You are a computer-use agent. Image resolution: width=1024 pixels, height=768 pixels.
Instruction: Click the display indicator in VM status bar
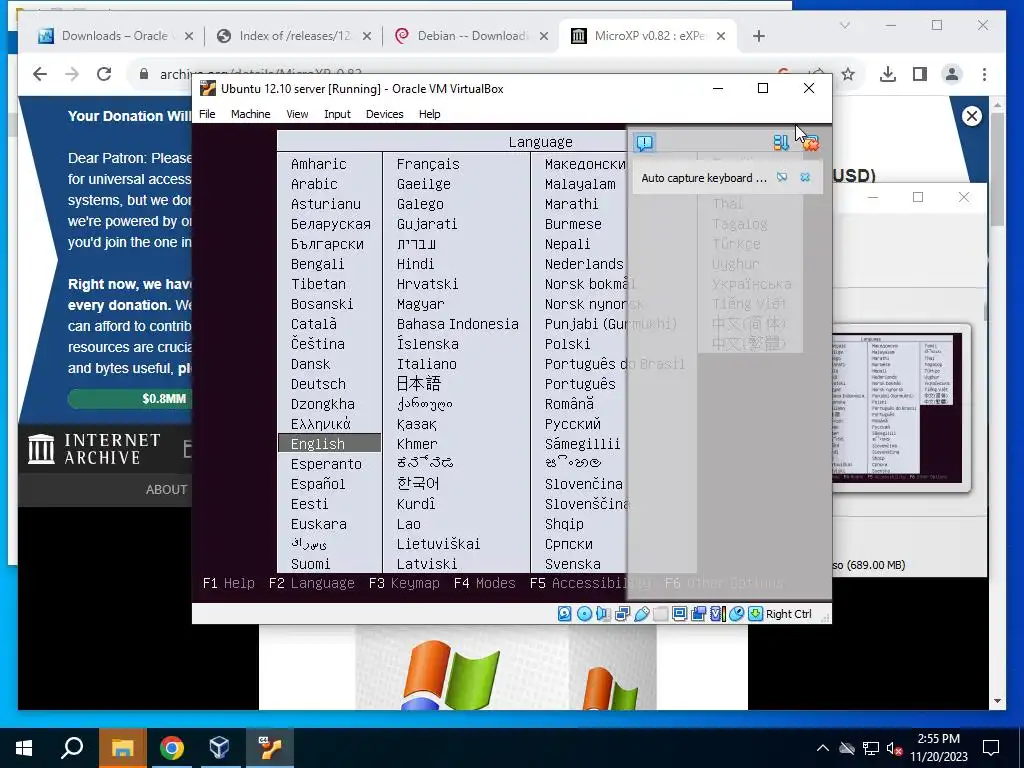click(x=679, y=614)
